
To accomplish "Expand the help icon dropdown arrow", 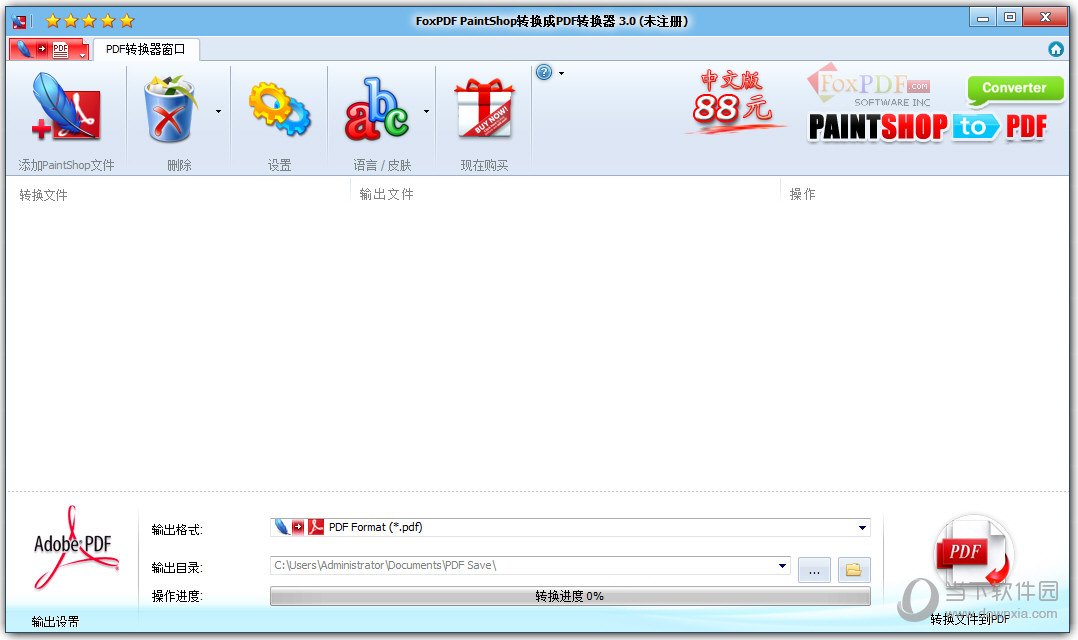I will [x=562, y=73].
